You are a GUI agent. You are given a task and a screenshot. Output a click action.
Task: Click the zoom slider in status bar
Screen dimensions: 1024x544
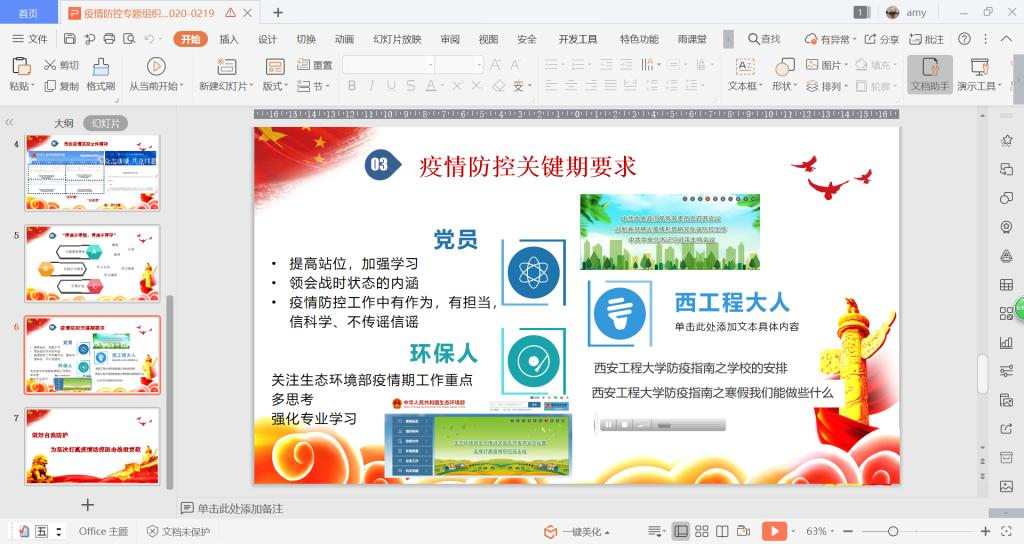pos(893,531)
